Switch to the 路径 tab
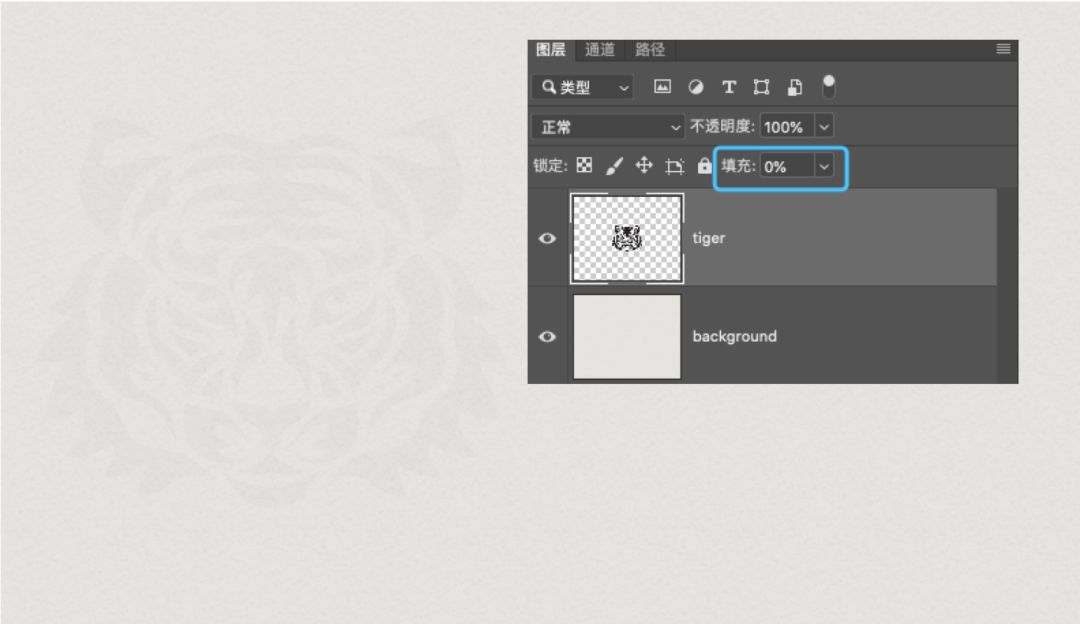This screenshot has height=624, width=1080. tap(650, 50)
